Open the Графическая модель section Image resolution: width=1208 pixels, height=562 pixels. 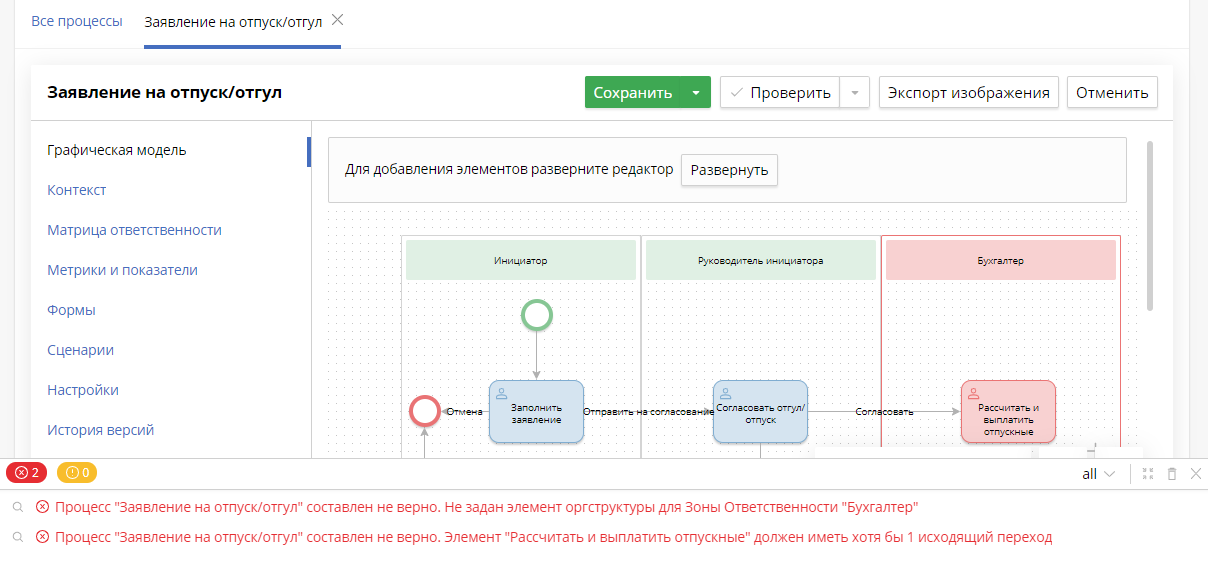coord(116,150)
